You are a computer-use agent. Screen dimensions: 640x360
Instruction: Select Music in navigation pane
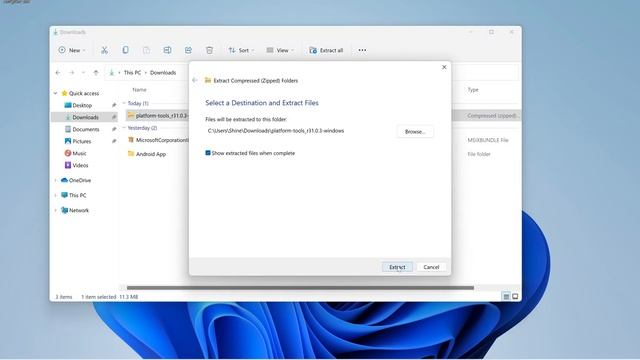(79, 153)
